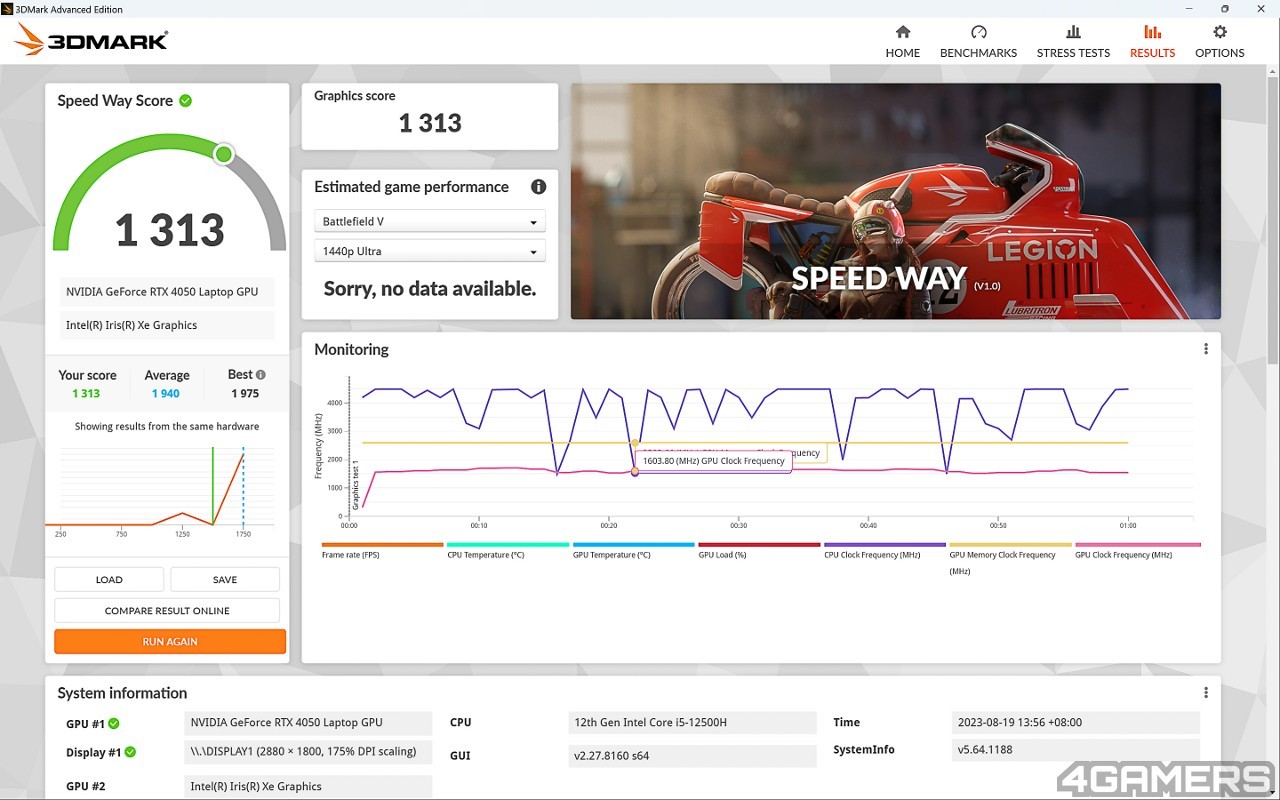Toggle GPU Load (%) legend
This screenshot has width=1280, height=800.
759,551
